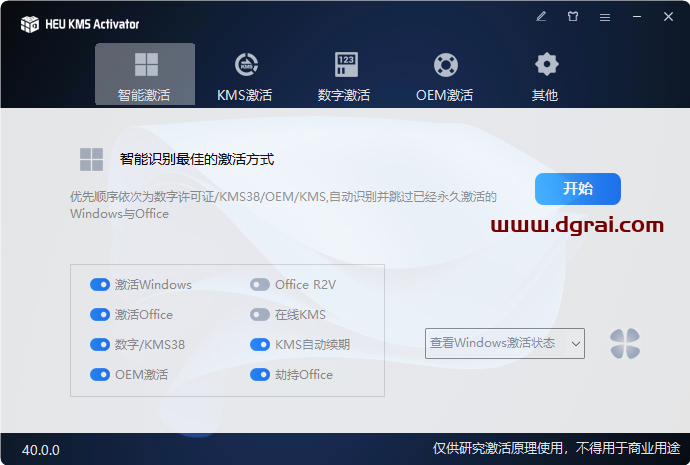Click the 开始 start button
This screenshot has width=690, height=465.
click(578, 189)
